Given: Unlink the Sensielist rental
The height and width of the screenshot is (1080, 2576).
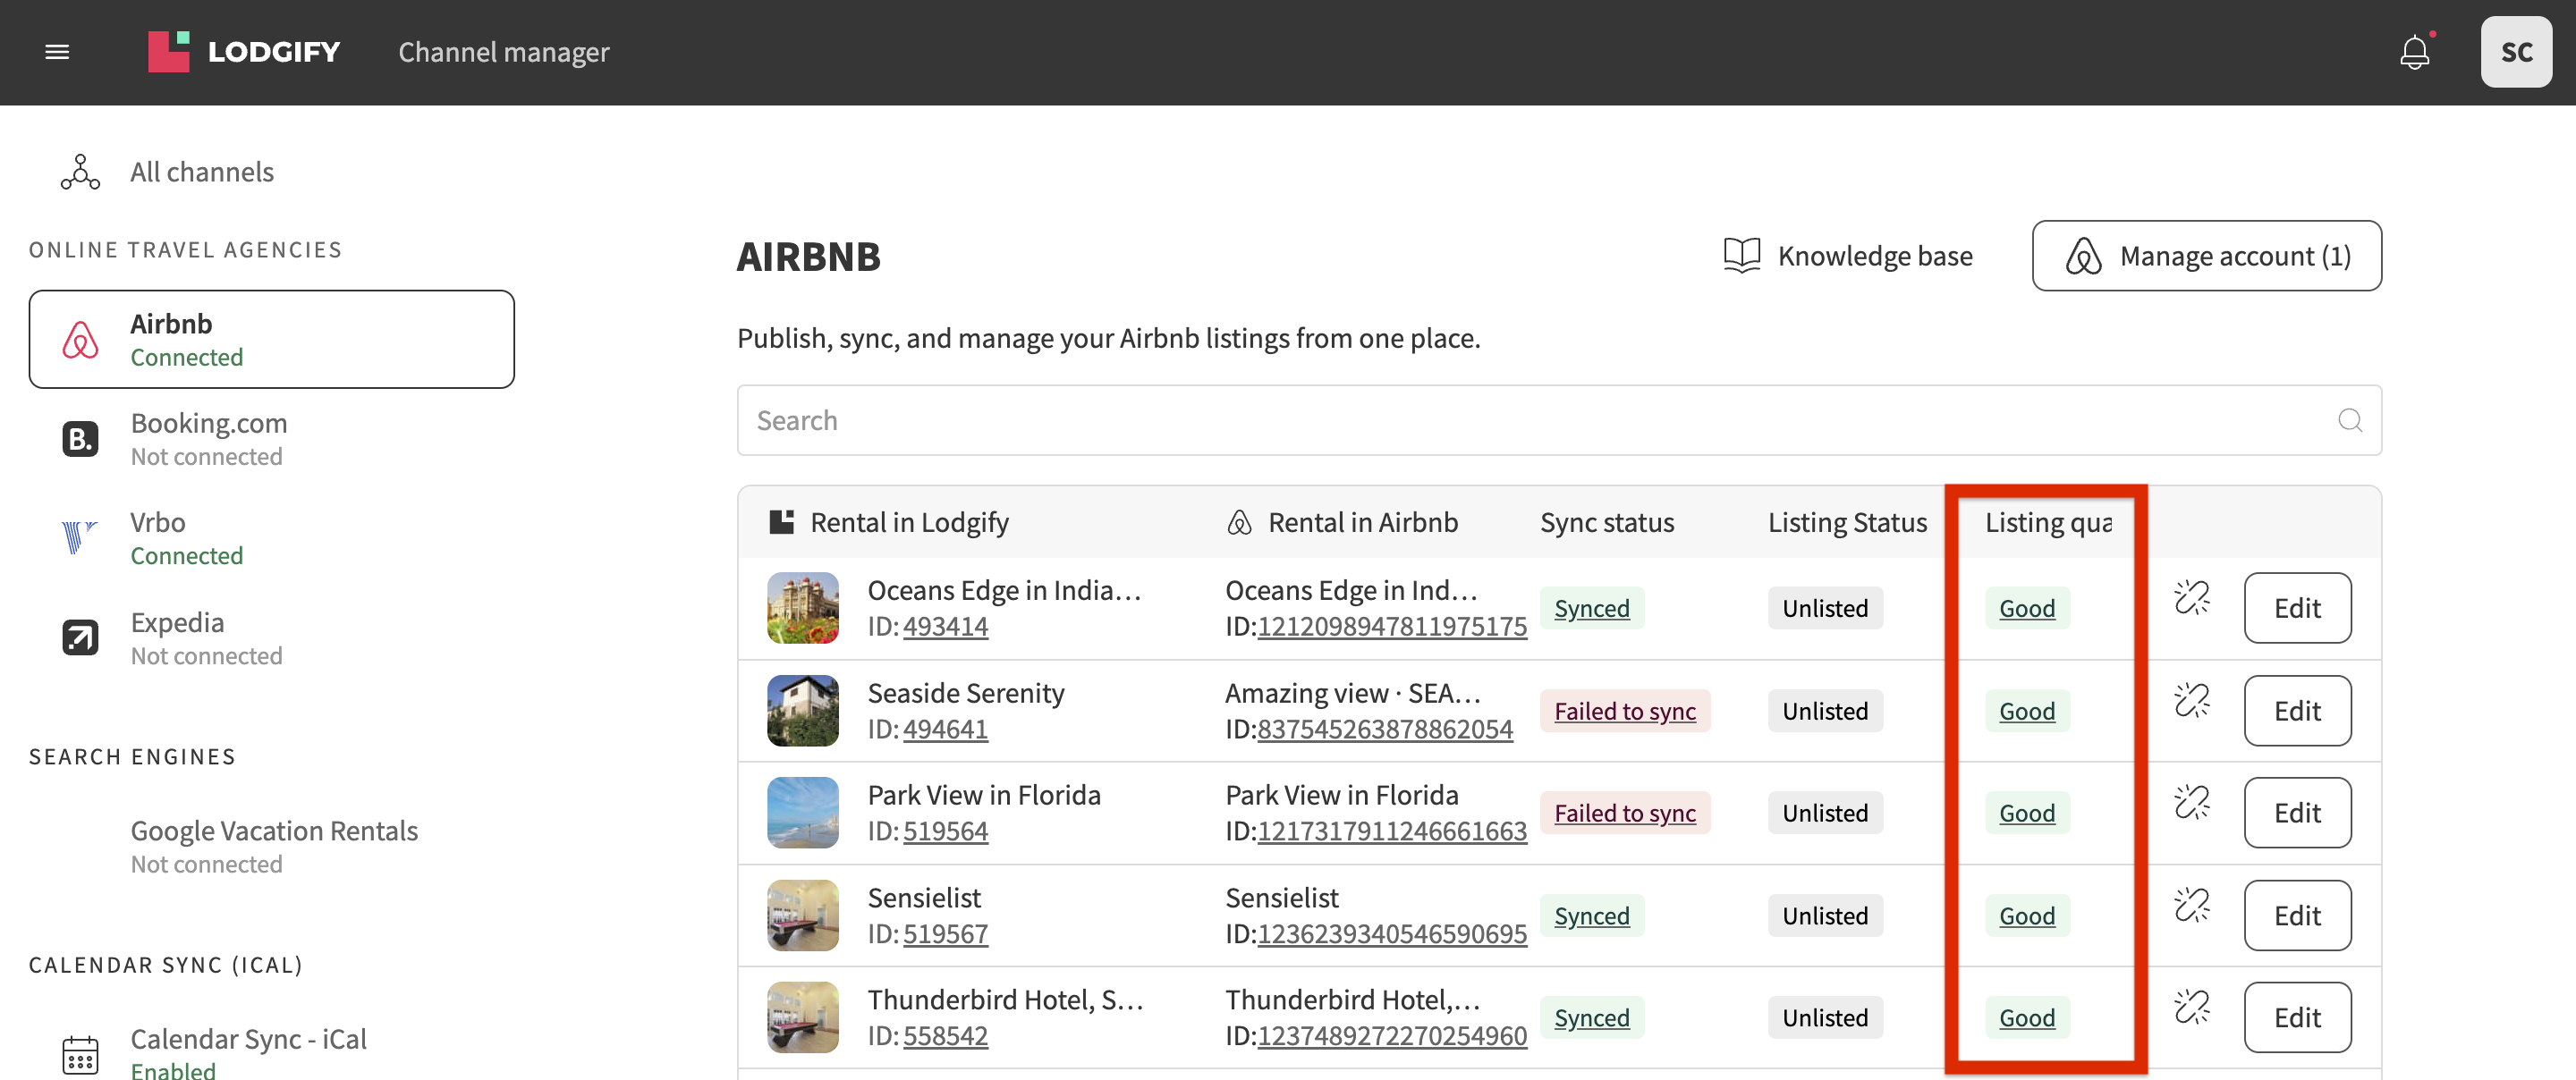Looking at the screenshot, I should [2191, 906].
